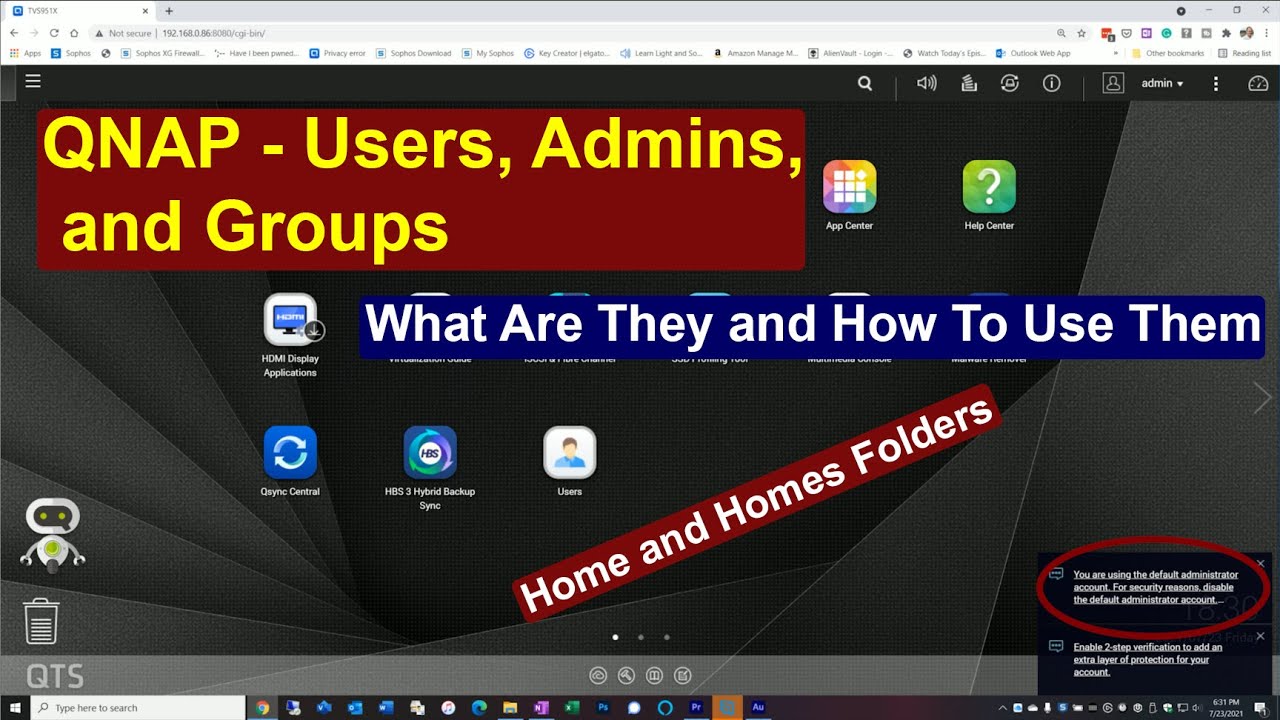
Task: Open the QTS More options dots
Action: pyautogui.click(x=1216, y=84)
